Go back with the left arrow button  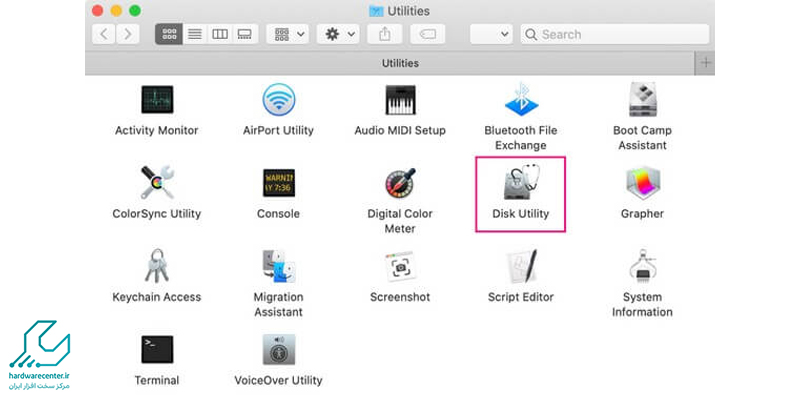pos(104,34)
